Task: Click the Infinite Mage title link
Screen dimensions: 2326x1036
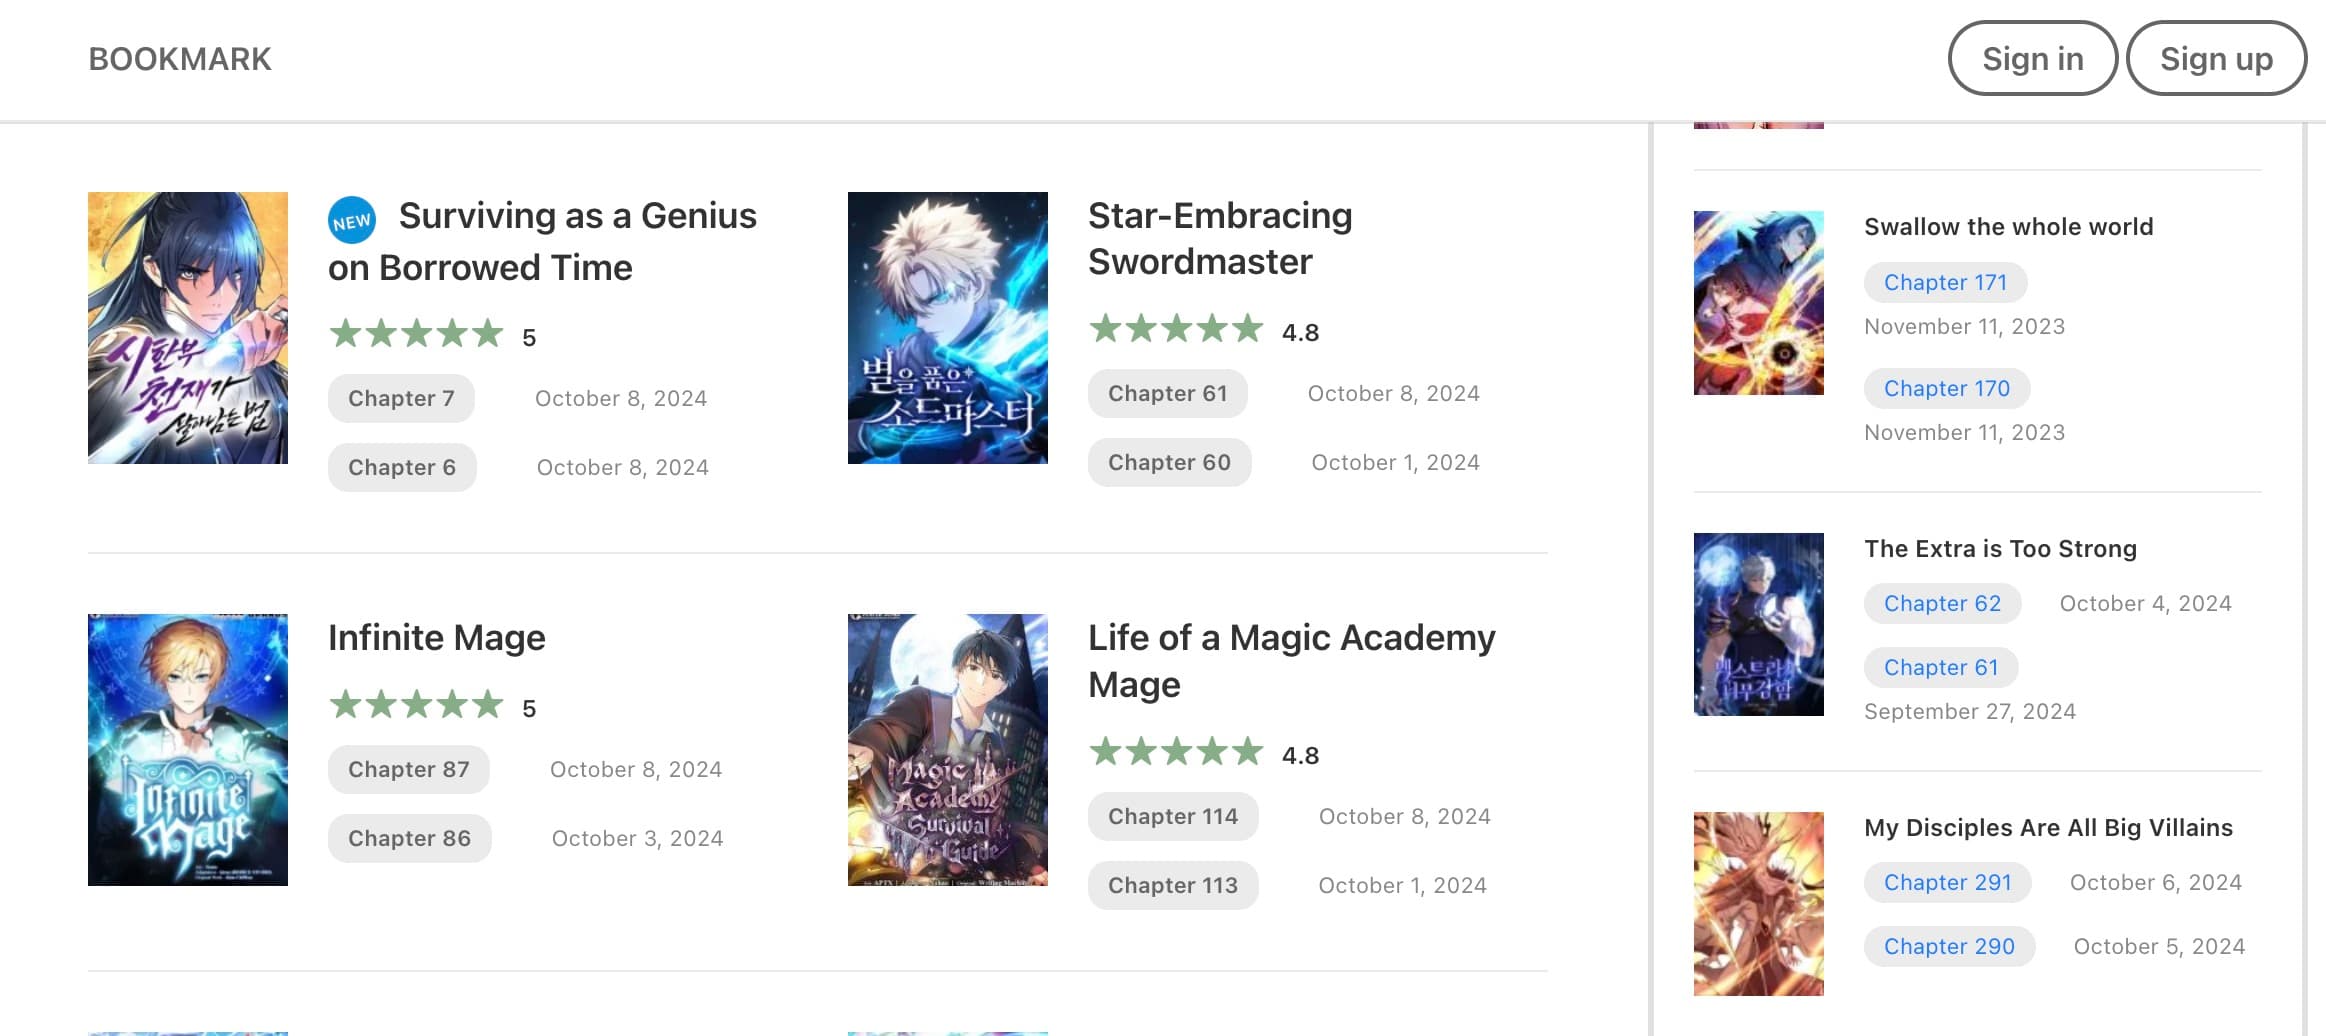Action: click(437, 638)
